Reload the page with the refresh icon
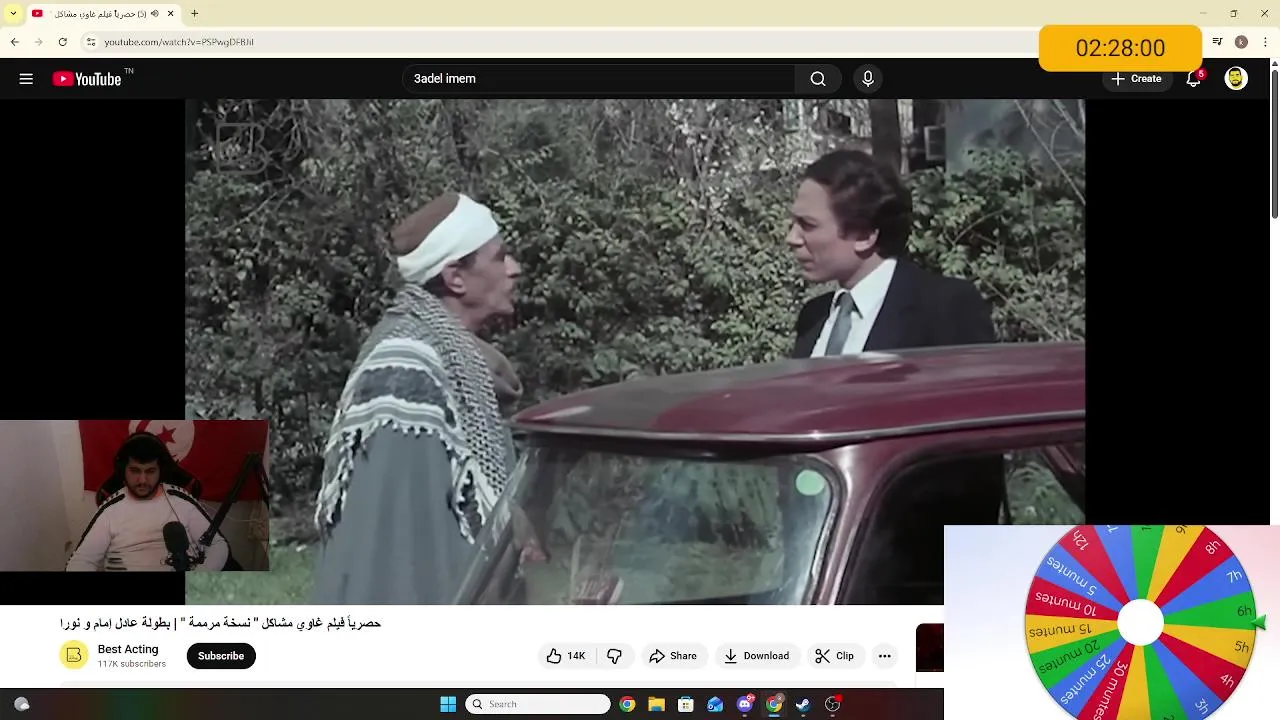The width and height of the screenshot is (1280, 720). (x=62, y=42)
